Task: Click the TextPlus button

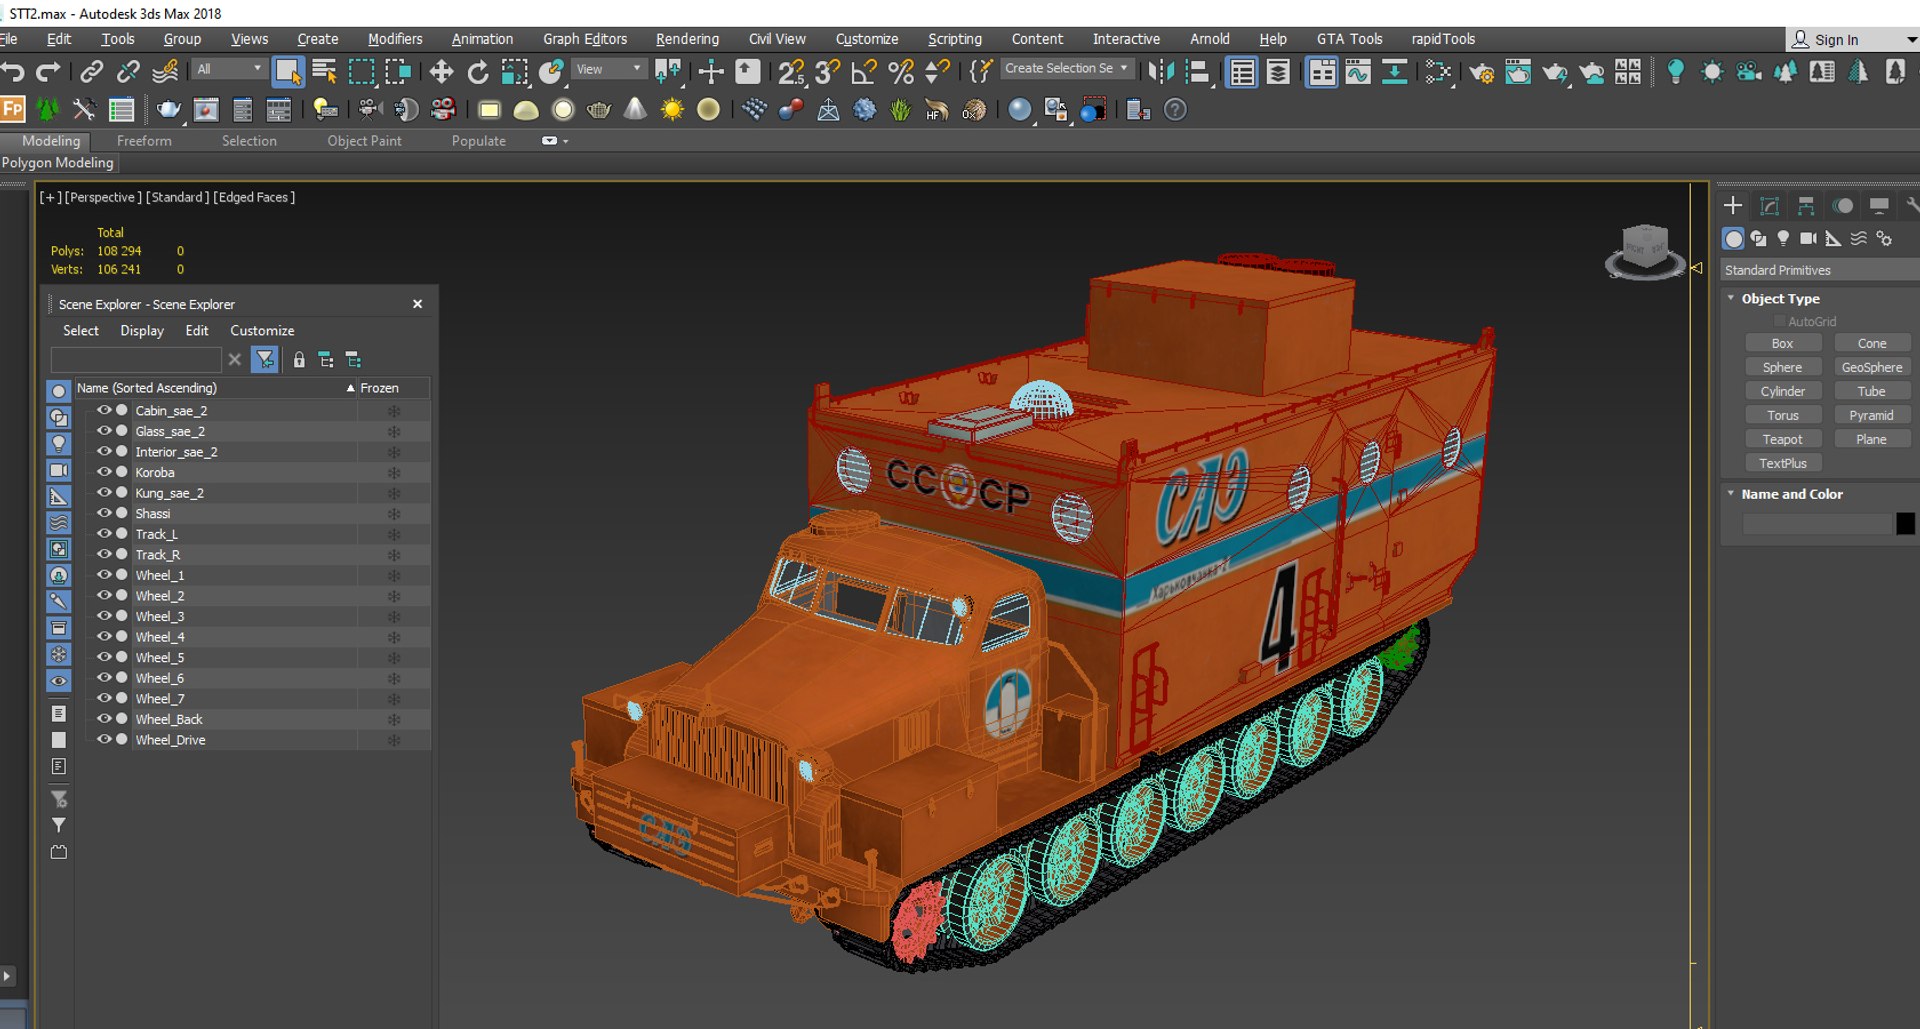Action: click(1782, 463)
